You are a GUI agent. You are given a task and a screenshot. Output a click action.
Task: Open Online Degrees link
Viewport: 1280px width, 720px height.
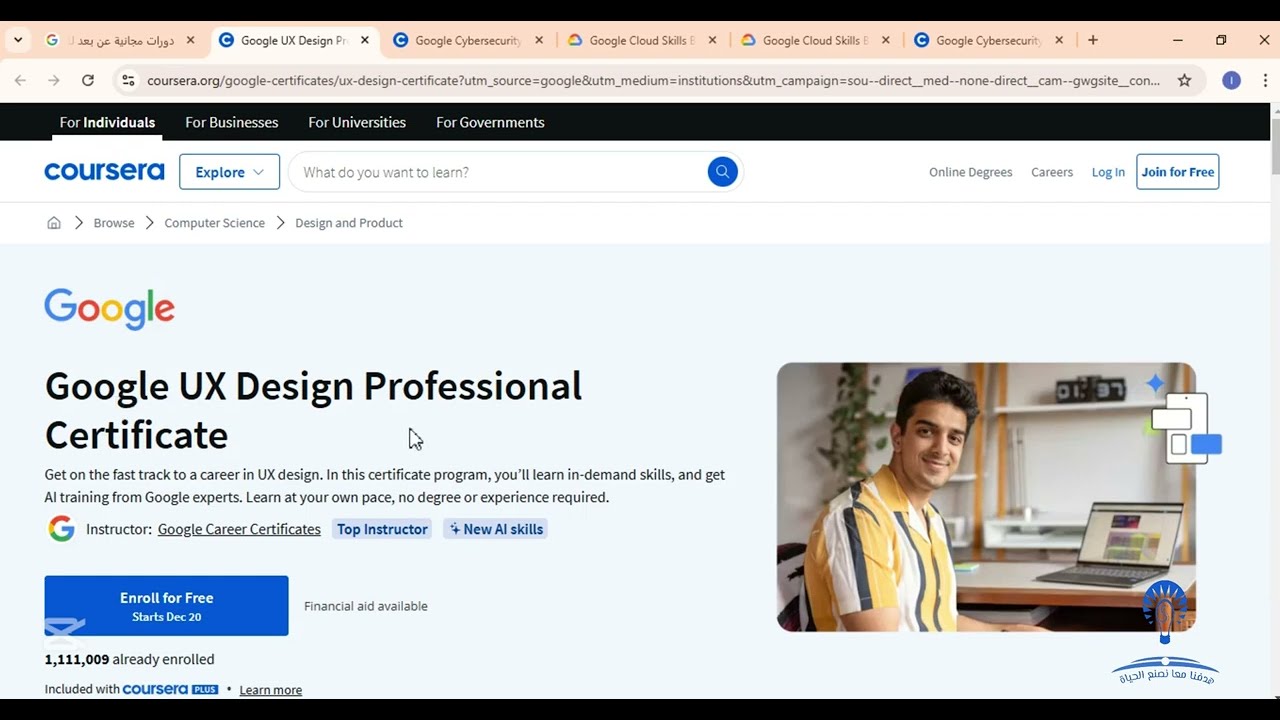(x=971, y=172)
